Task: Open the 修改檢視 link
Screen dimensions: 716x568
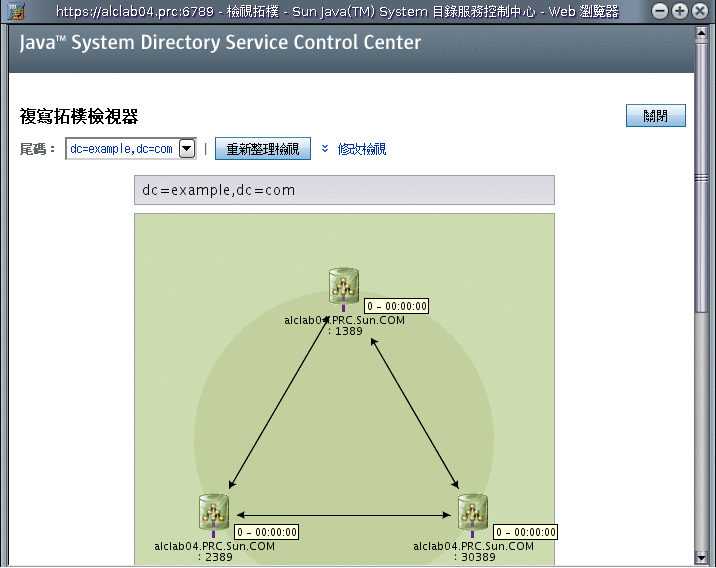Action: [x=362, y=149]
